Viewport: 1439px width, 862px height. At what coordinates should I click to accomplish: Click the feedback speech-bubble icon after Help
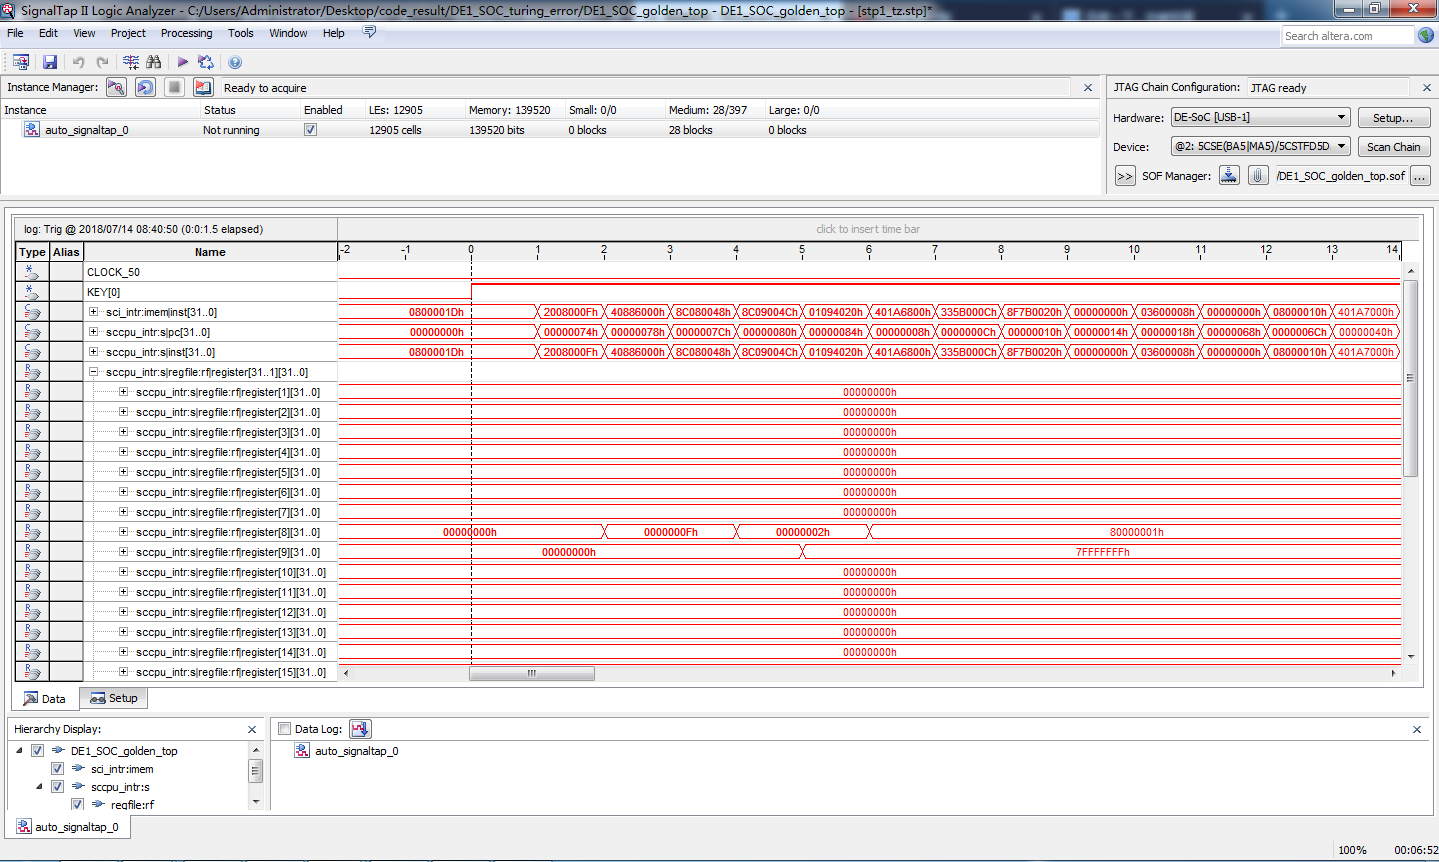tap(369, 32)
